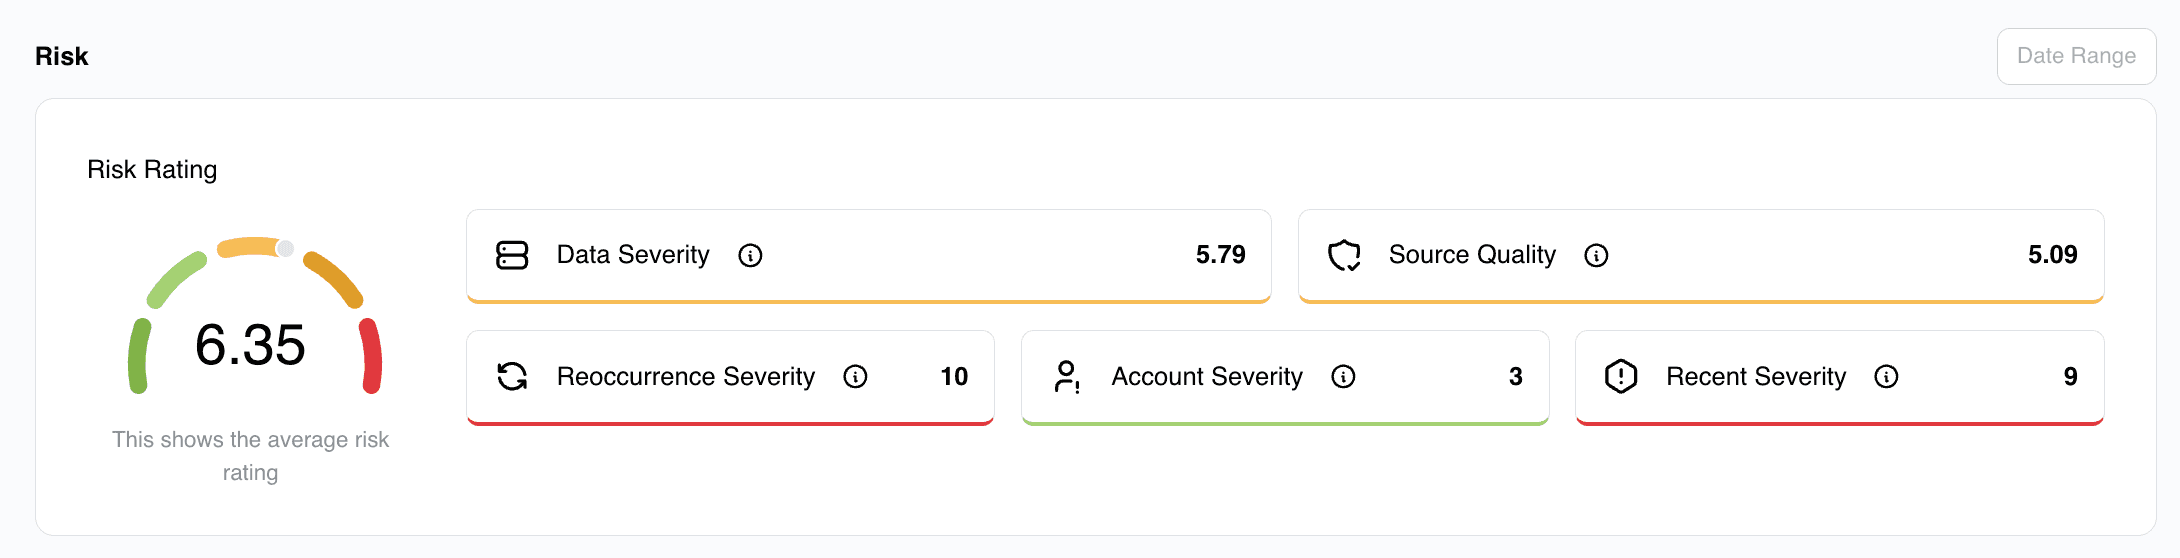2180x558 pixels.
Task: Click the gauge indicator knob
Action: pyautogui.click(x=285, y=248)
